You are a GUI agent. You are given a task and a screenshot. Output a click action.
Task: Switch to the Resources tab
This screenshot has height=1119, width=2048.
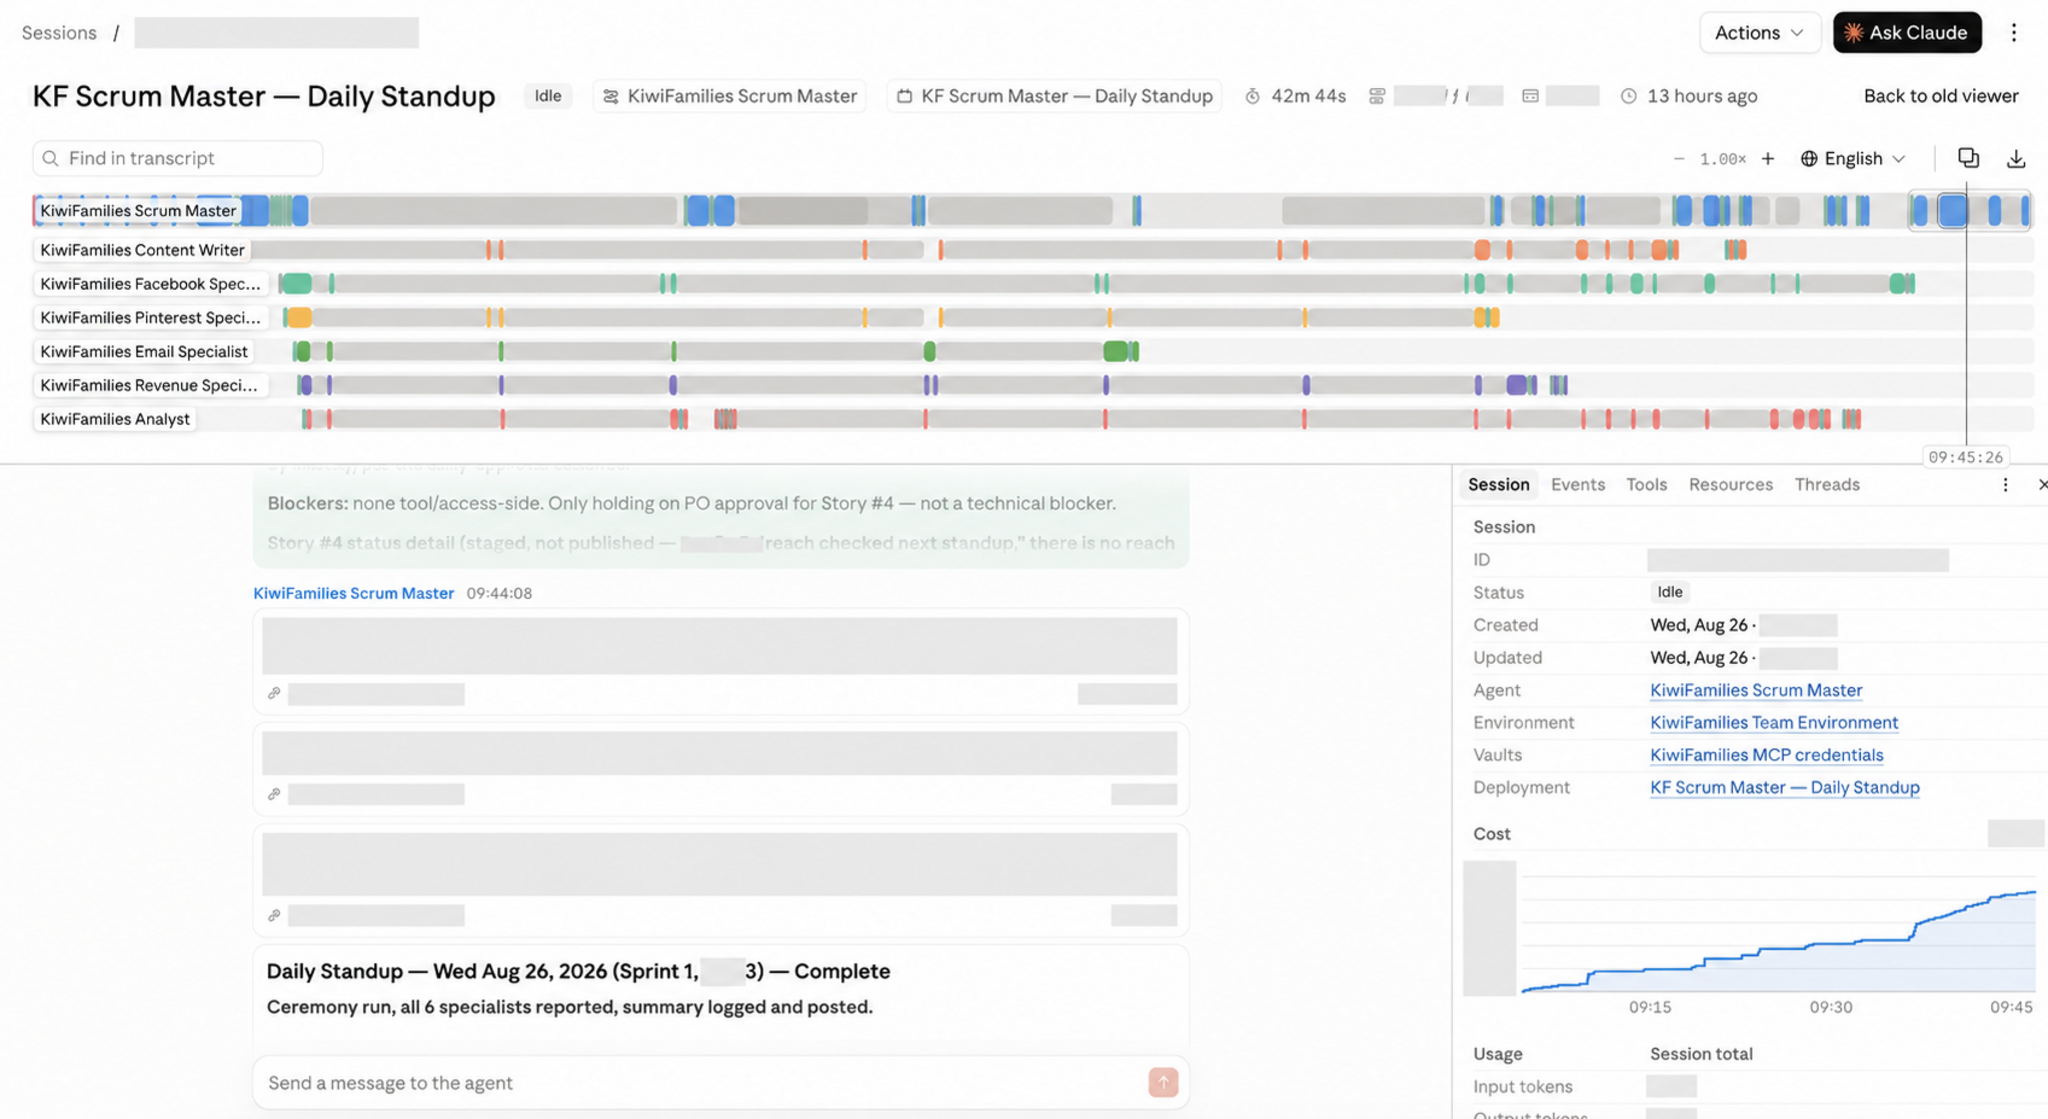(x=1730, y=484)
